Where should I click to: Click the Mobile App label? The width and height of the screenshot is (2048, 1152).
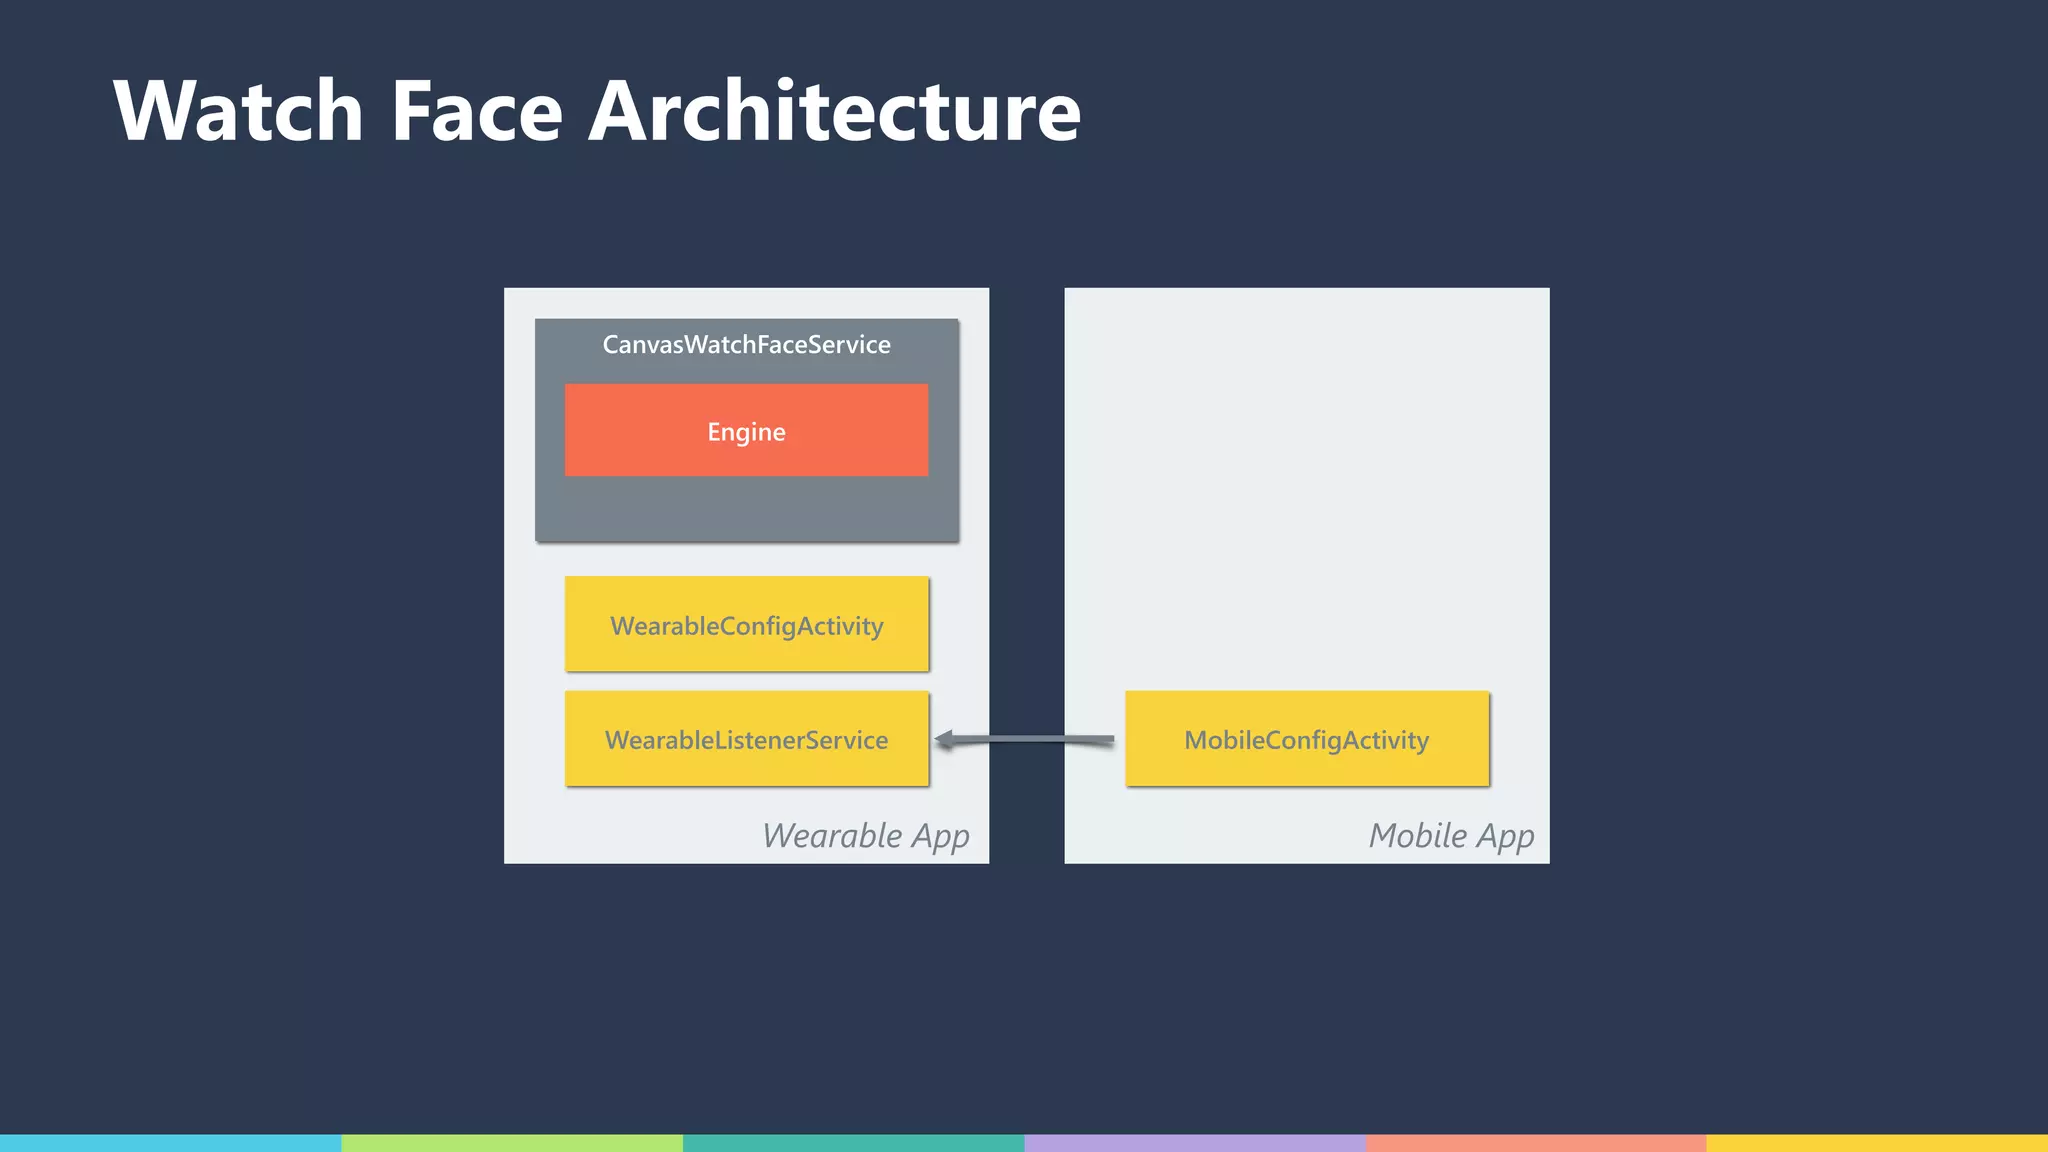(x=1450, y=835)
